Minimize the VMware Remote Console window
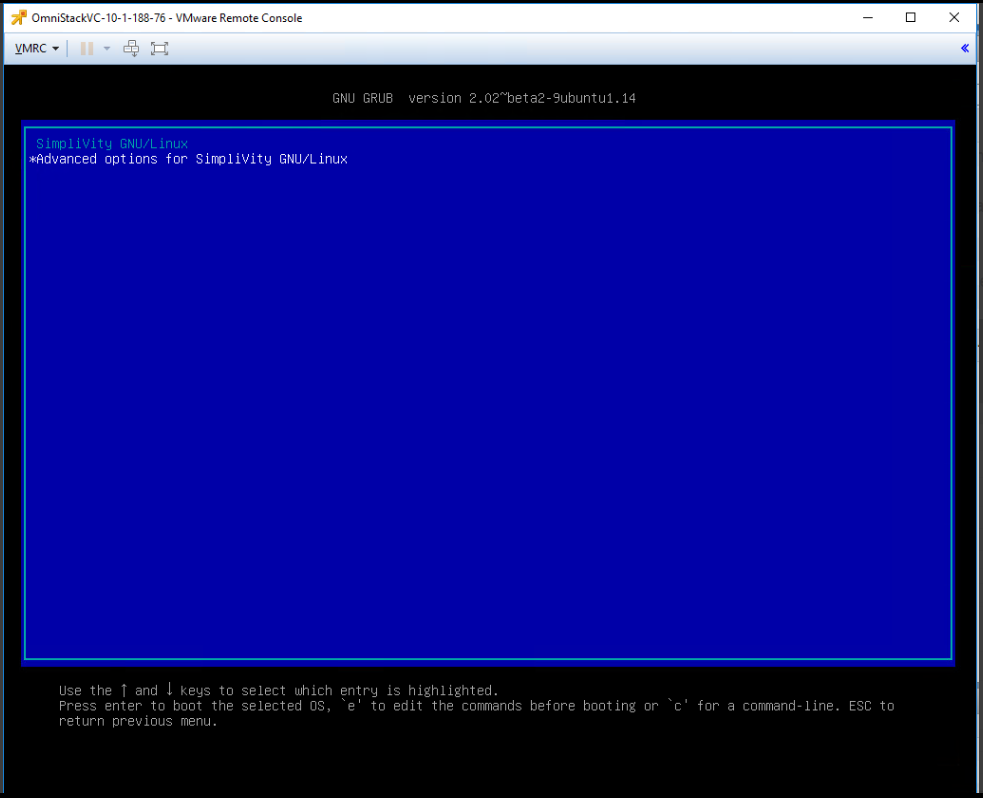 click(x=868, y=18)
